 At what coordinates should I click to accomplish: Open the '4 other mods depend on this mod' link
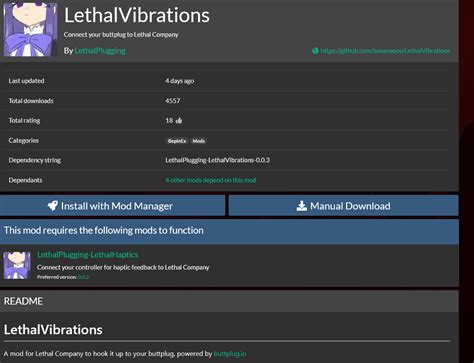point(211,180)
